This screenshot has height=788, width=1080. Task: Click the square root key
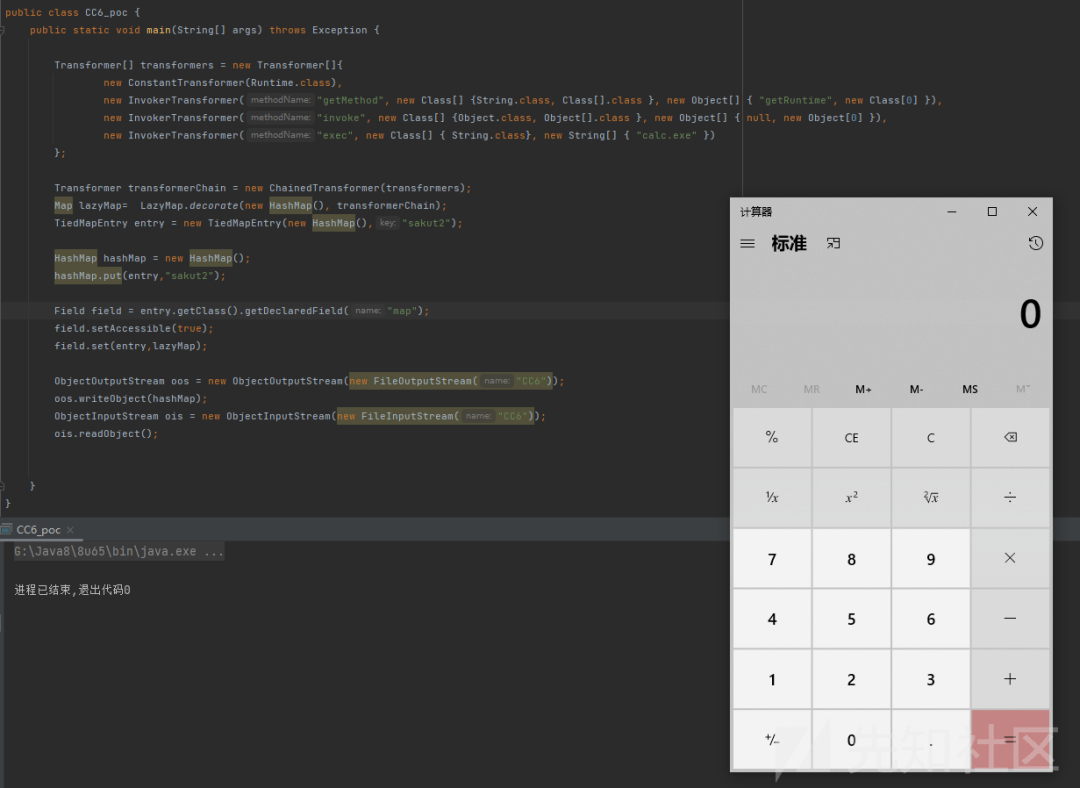(x=931, y=497)
